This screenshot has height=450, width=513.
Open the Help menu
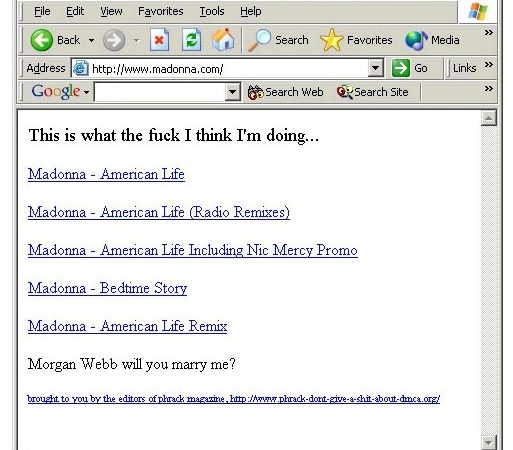point(251,11)
